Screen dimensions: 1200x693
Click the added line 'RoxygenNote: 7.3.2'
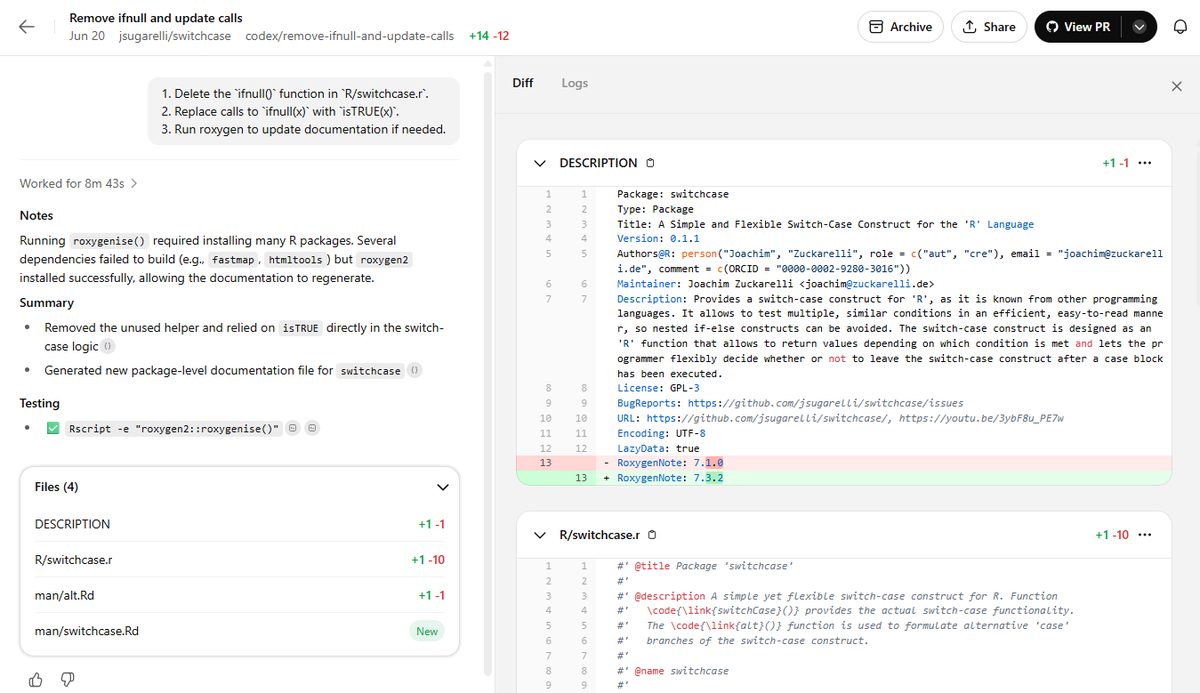(x=843, y=478)
